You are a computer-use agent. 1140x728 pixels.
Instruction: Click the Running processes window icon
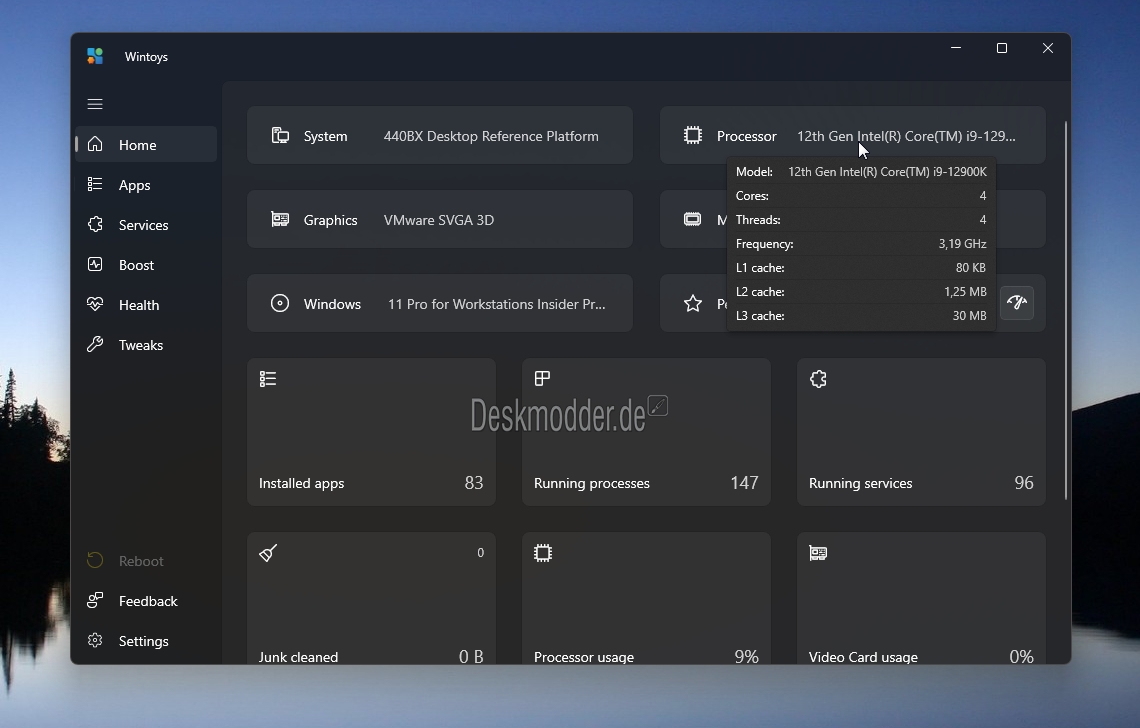click(542, 378)
